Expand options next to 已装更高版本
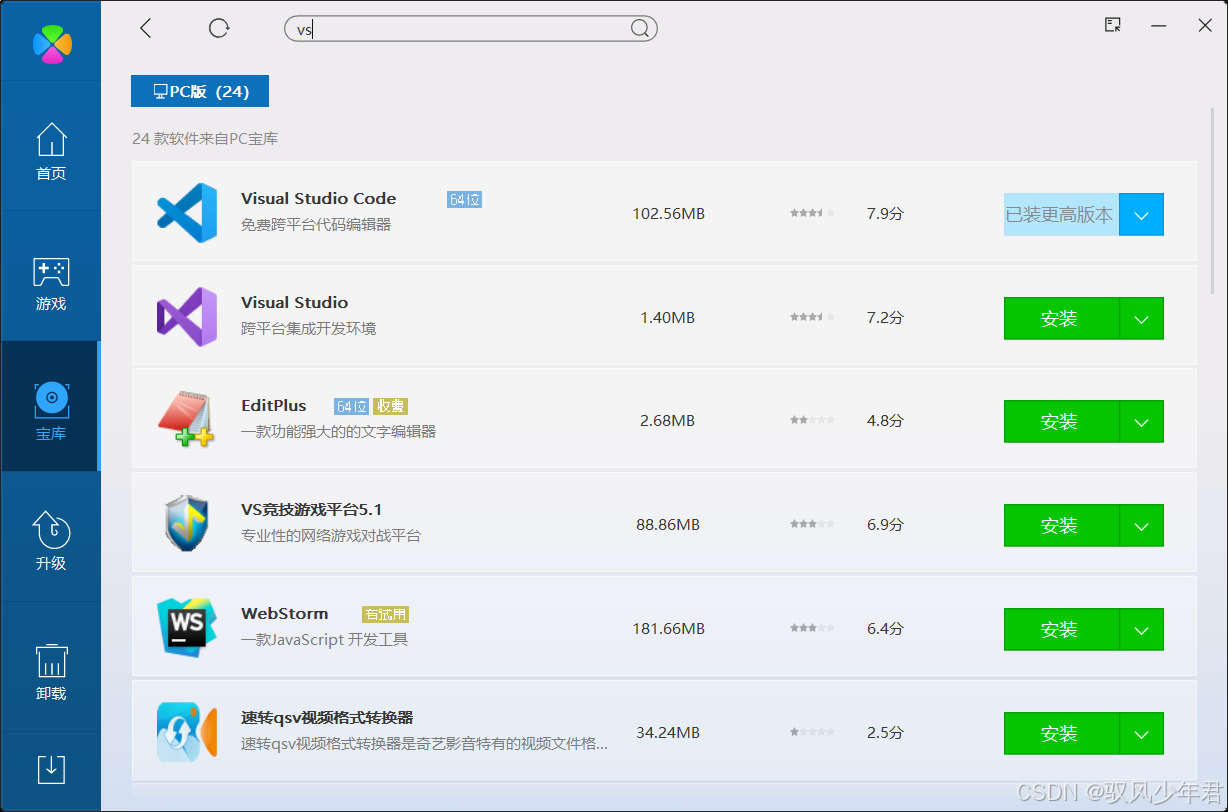 tap(1142, 214)
